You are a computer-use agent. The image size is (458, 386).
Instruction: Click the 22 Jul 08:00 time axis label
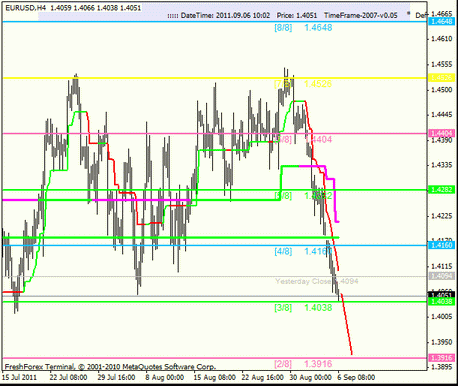click(68, 377)
